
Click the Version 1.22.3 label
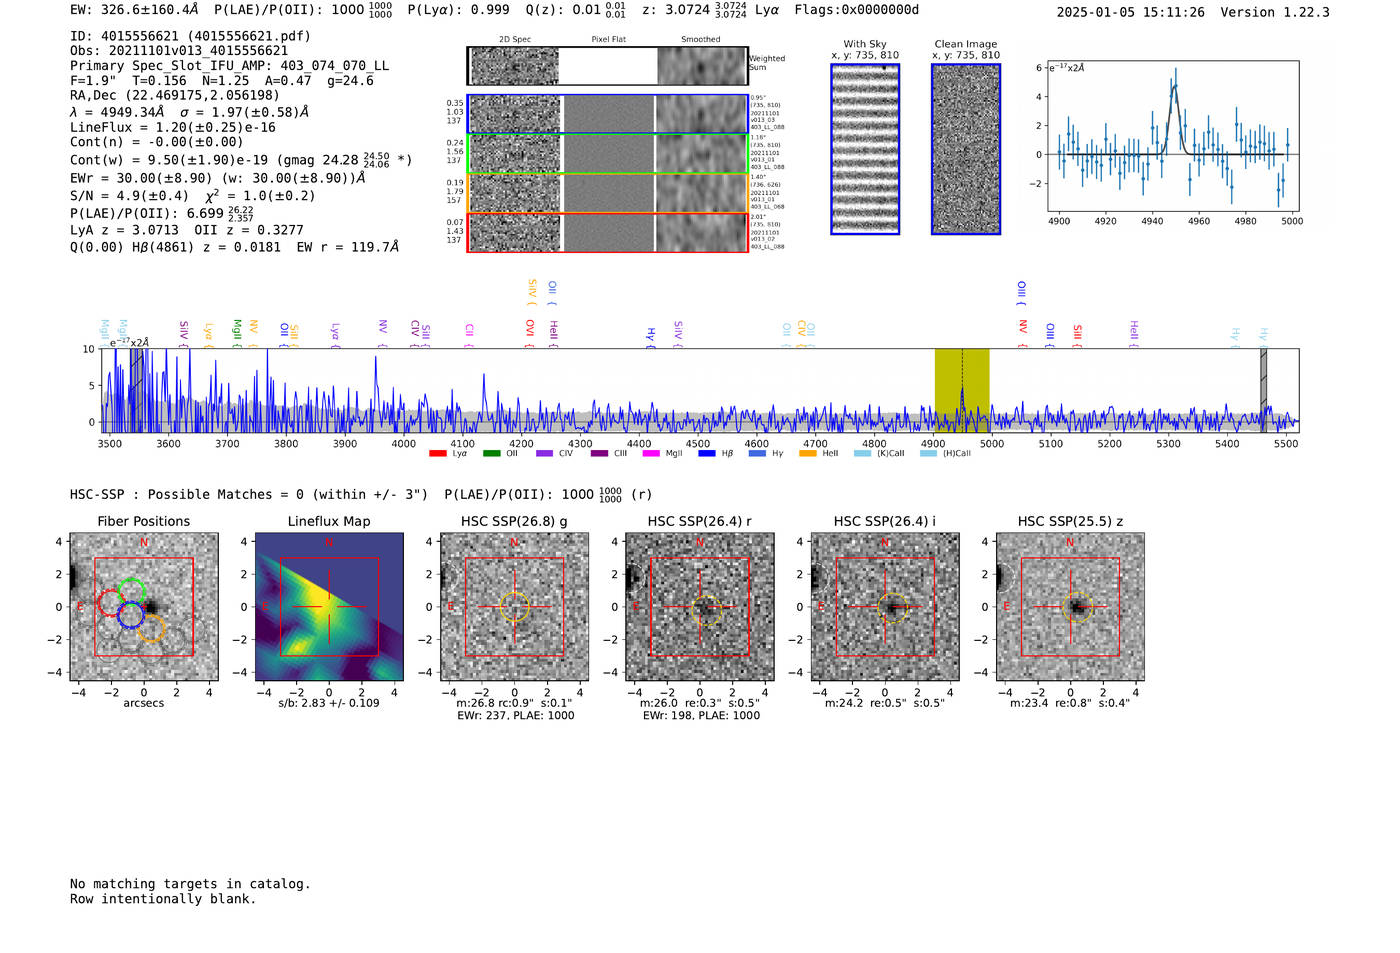pos(1275,13)
